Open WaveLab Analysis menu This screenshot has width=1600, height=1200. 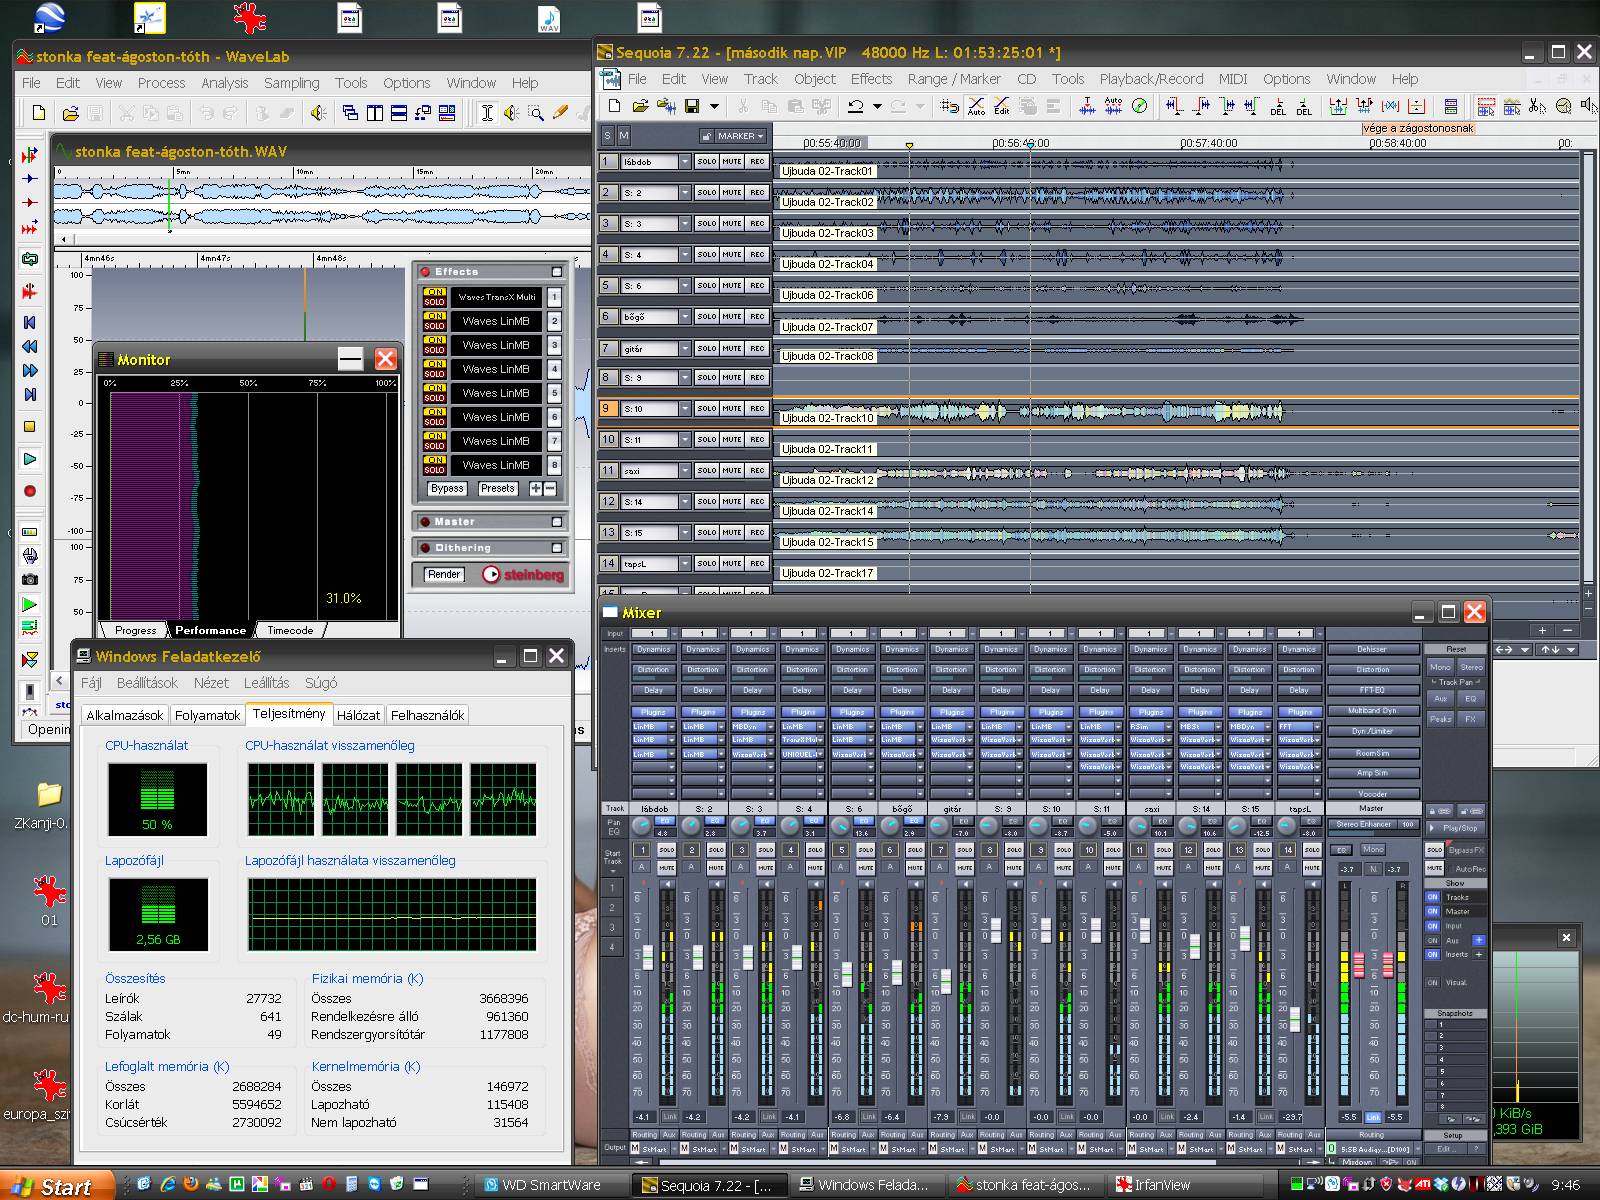pos(224,83)
